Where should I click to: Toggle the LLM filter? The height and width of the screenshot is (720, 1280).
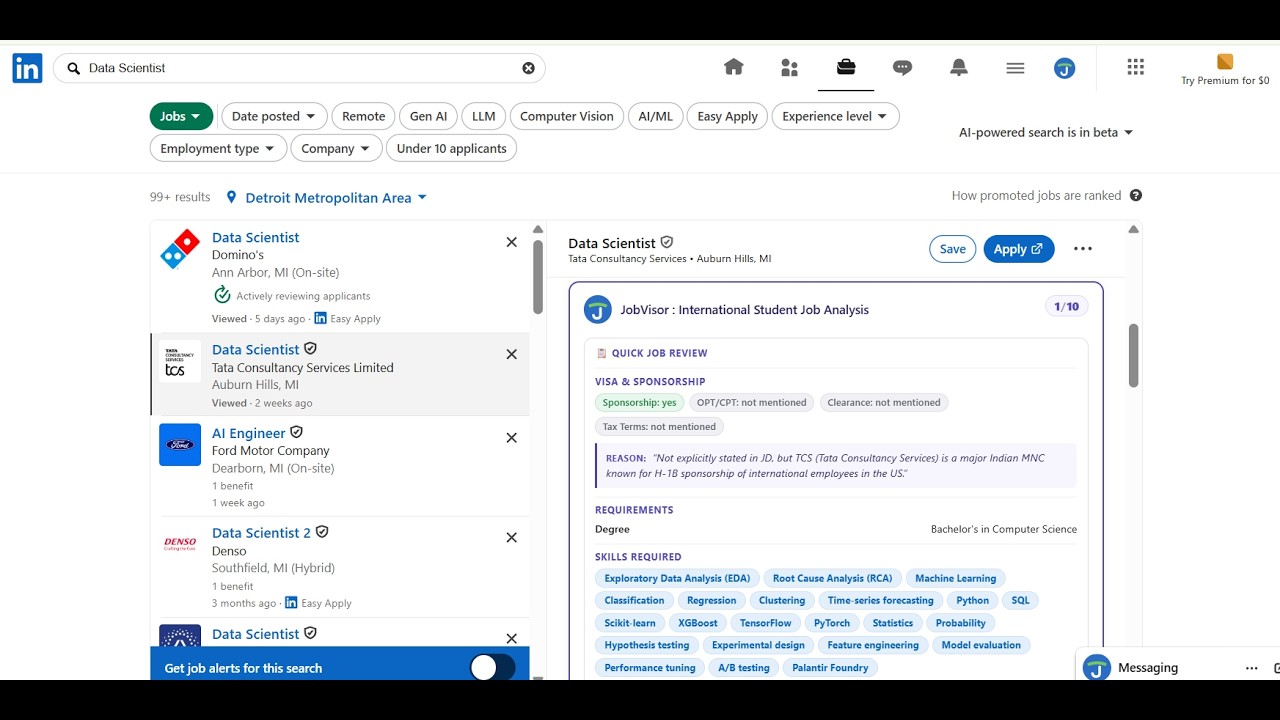pos(484,116)
